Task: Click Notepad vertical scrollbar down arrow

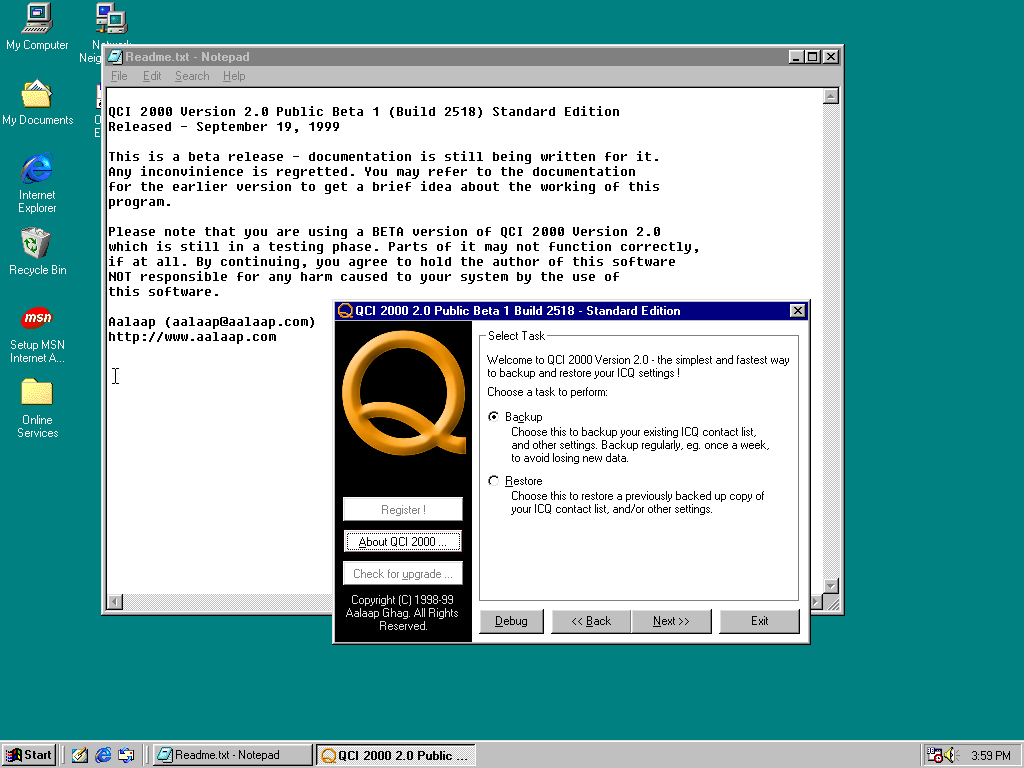Action: pos(831,586)
